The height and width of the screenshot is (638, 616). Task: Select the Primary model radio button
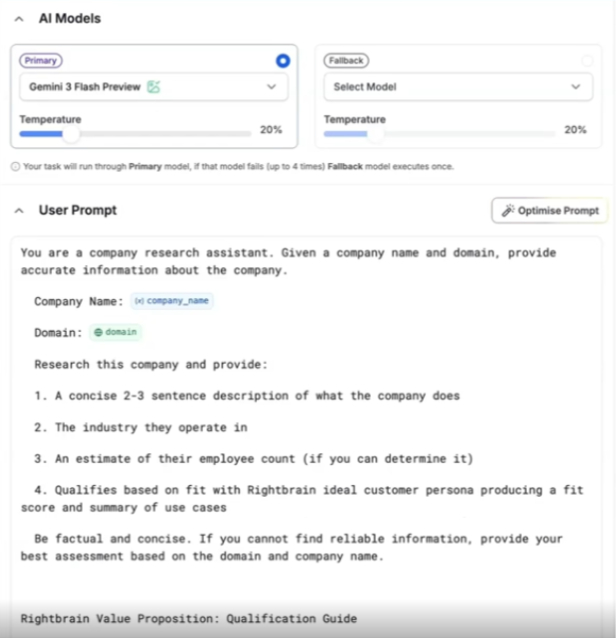pyautogui.click(x=282, y=61)
